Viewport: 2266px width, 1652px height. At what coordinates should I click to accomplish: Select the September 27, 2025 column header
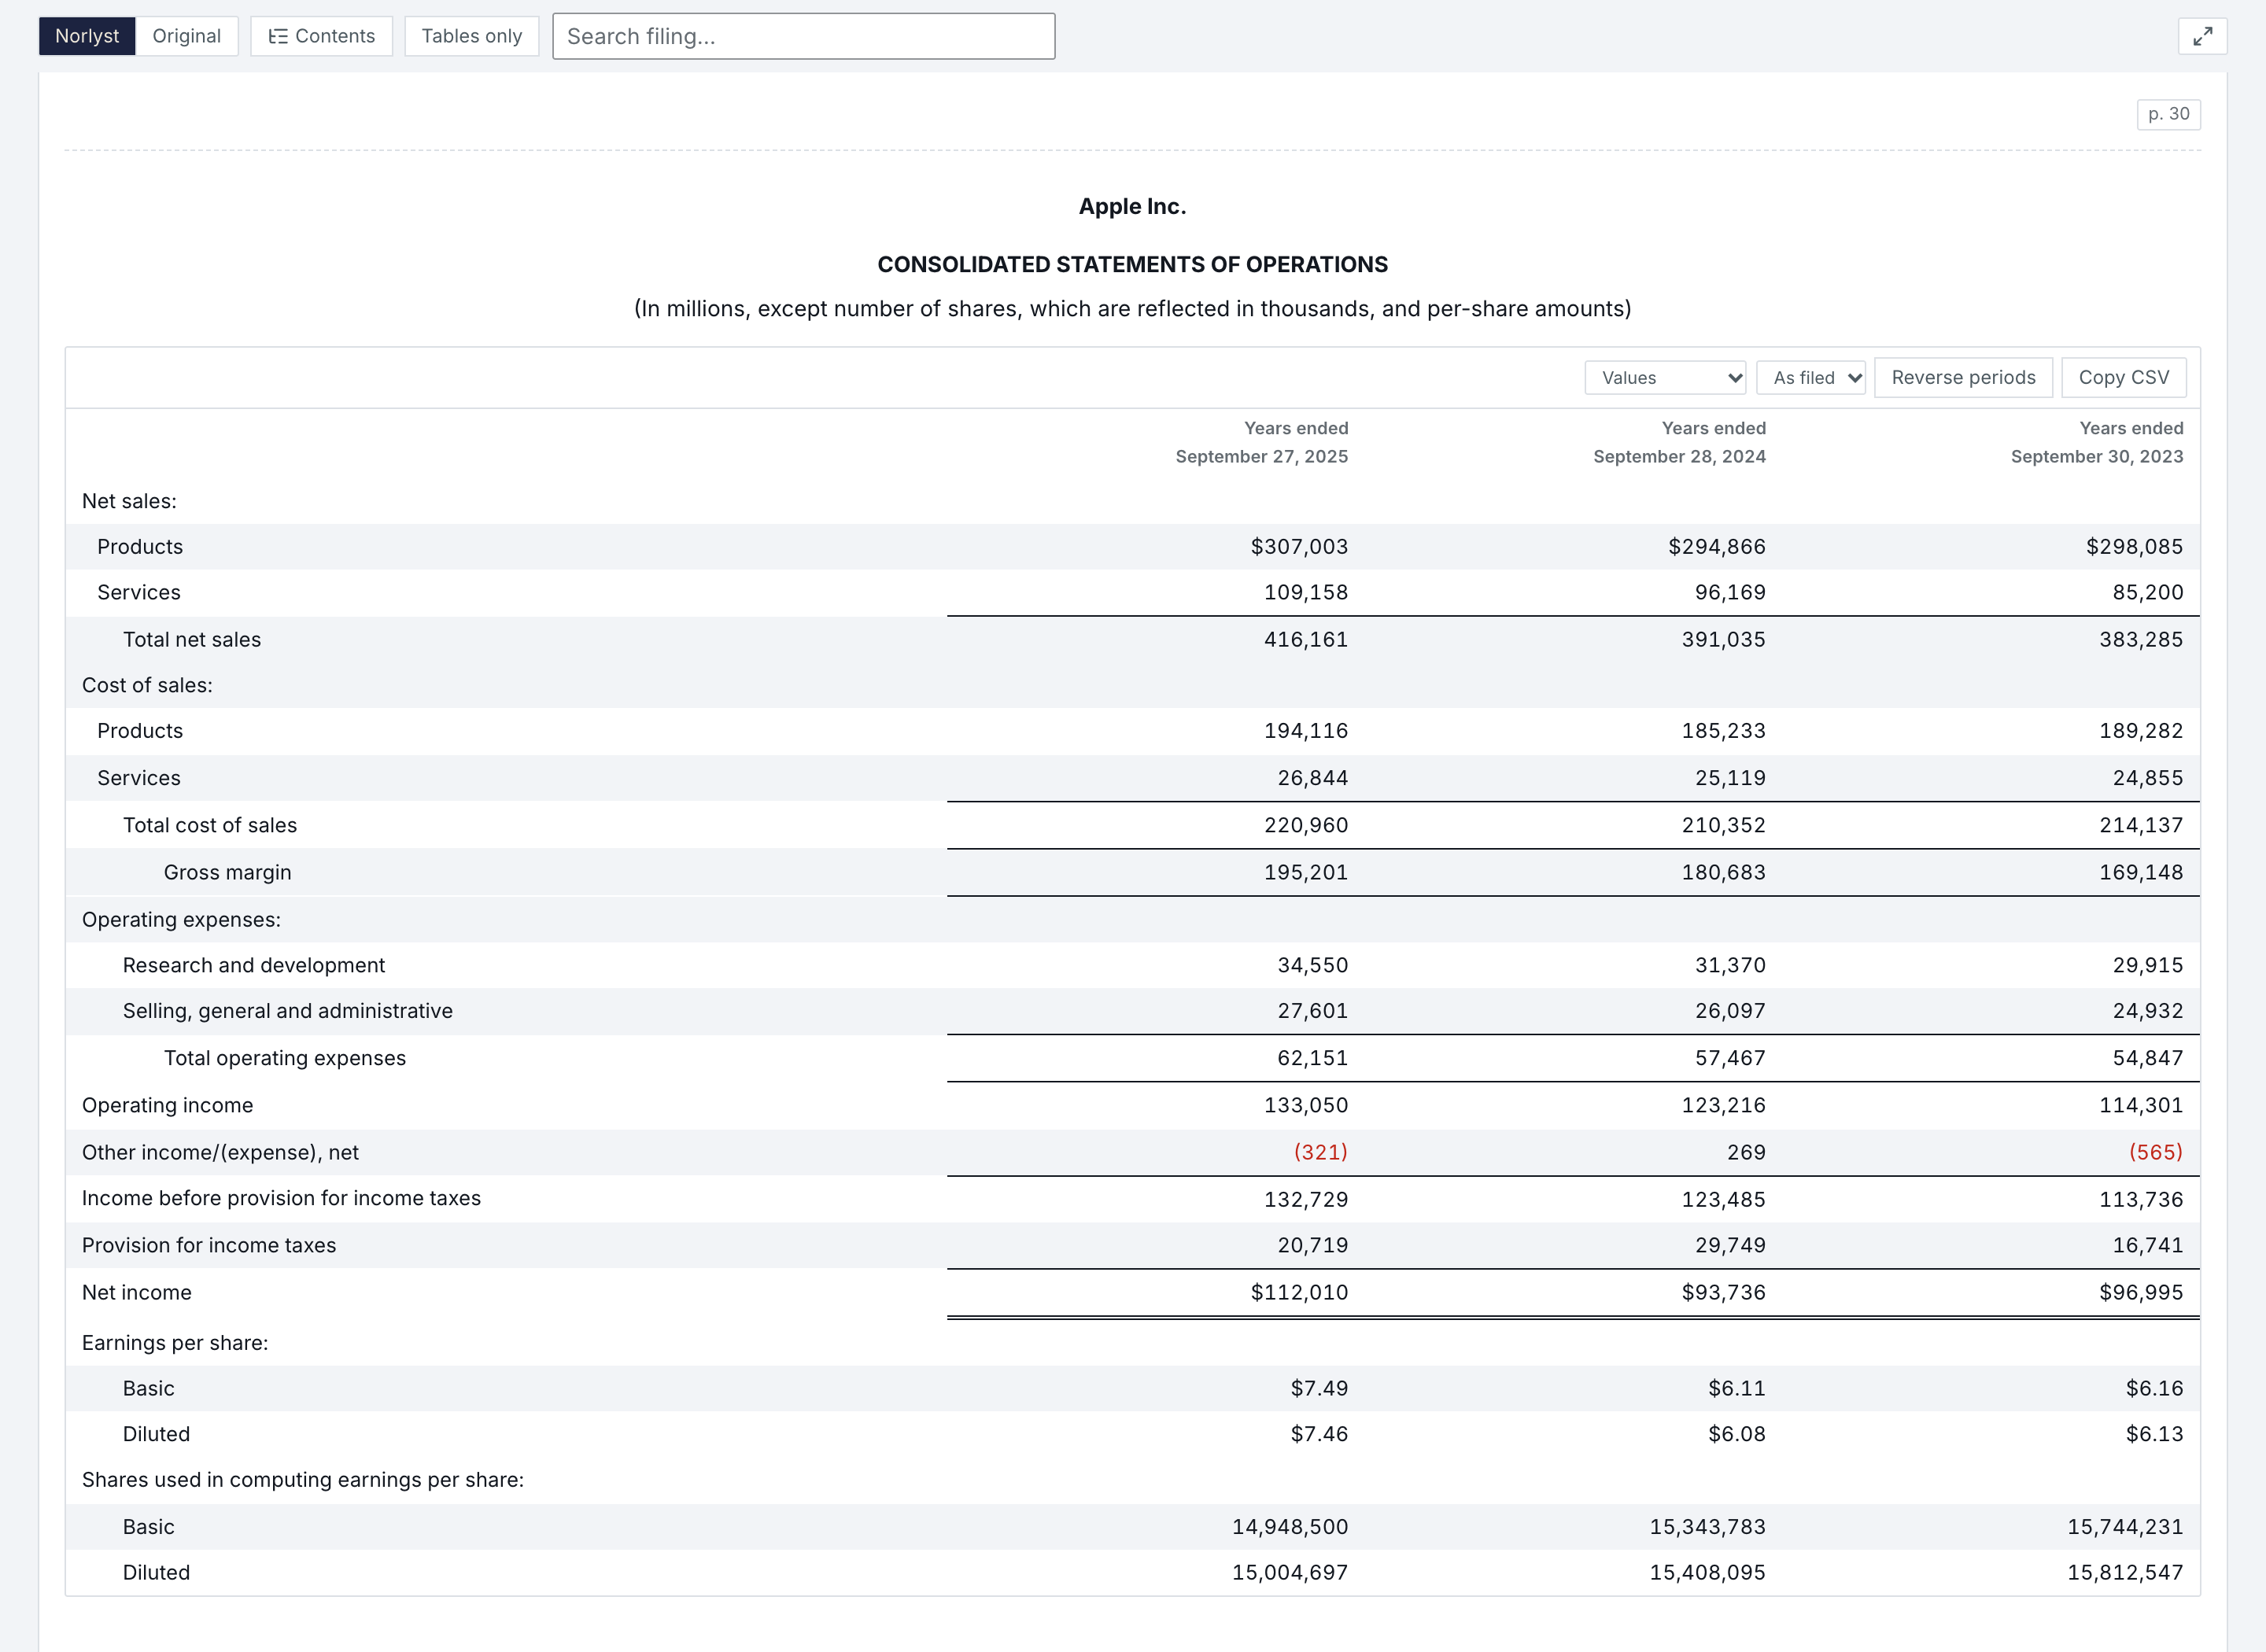1262,442
